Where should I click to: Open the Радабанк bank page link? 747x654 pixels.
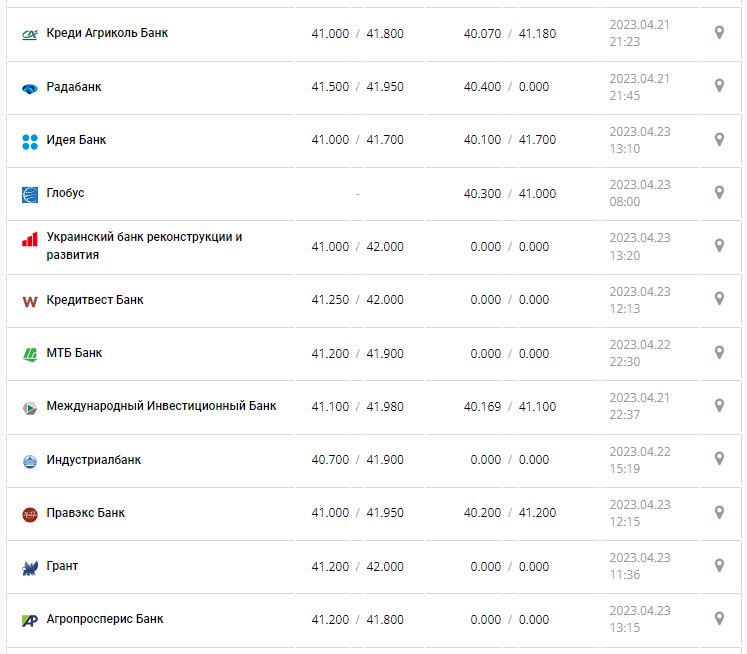click(x=74, y=87)
